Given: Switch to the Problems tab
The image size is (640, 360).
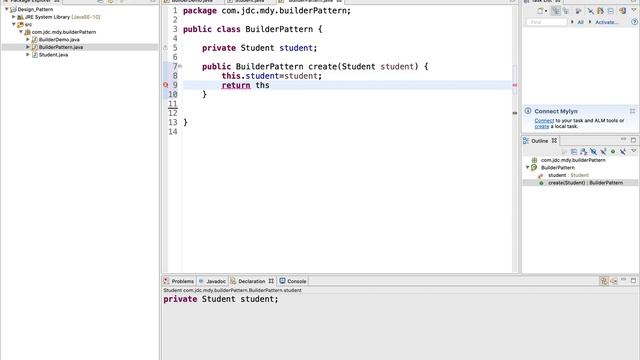Looking at the screenshot, I should (x=179, y=281).
